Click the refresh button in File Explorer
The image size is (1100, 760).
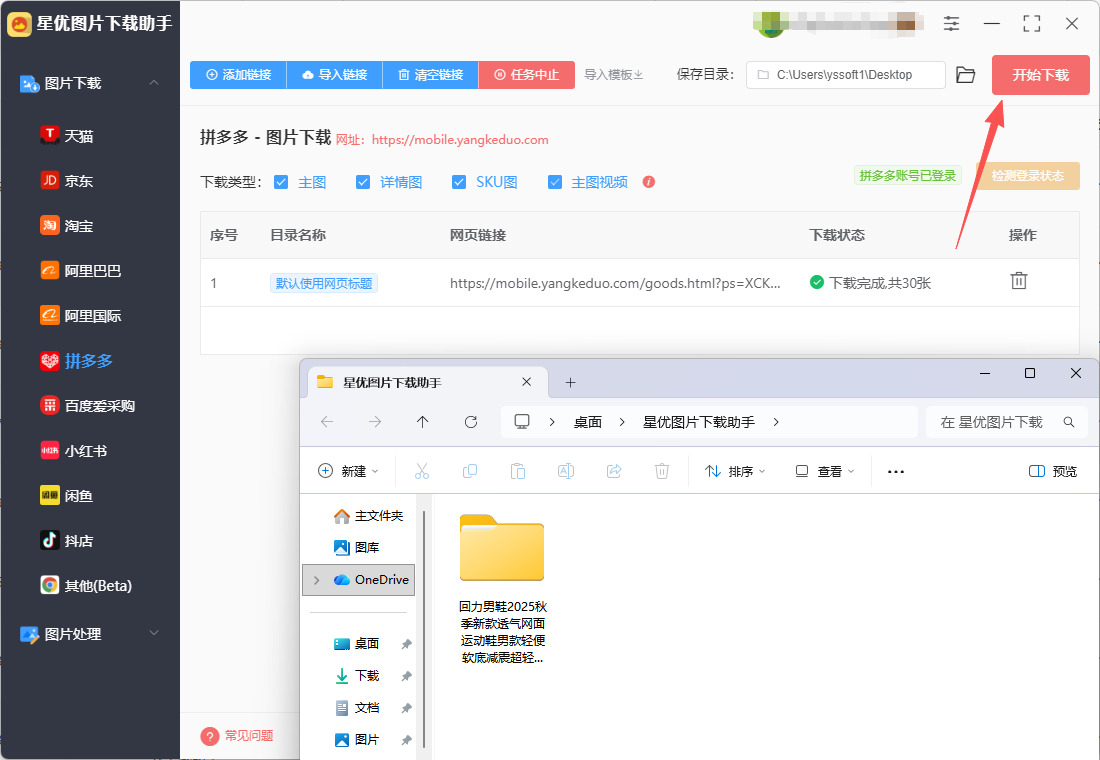point(471,422)
